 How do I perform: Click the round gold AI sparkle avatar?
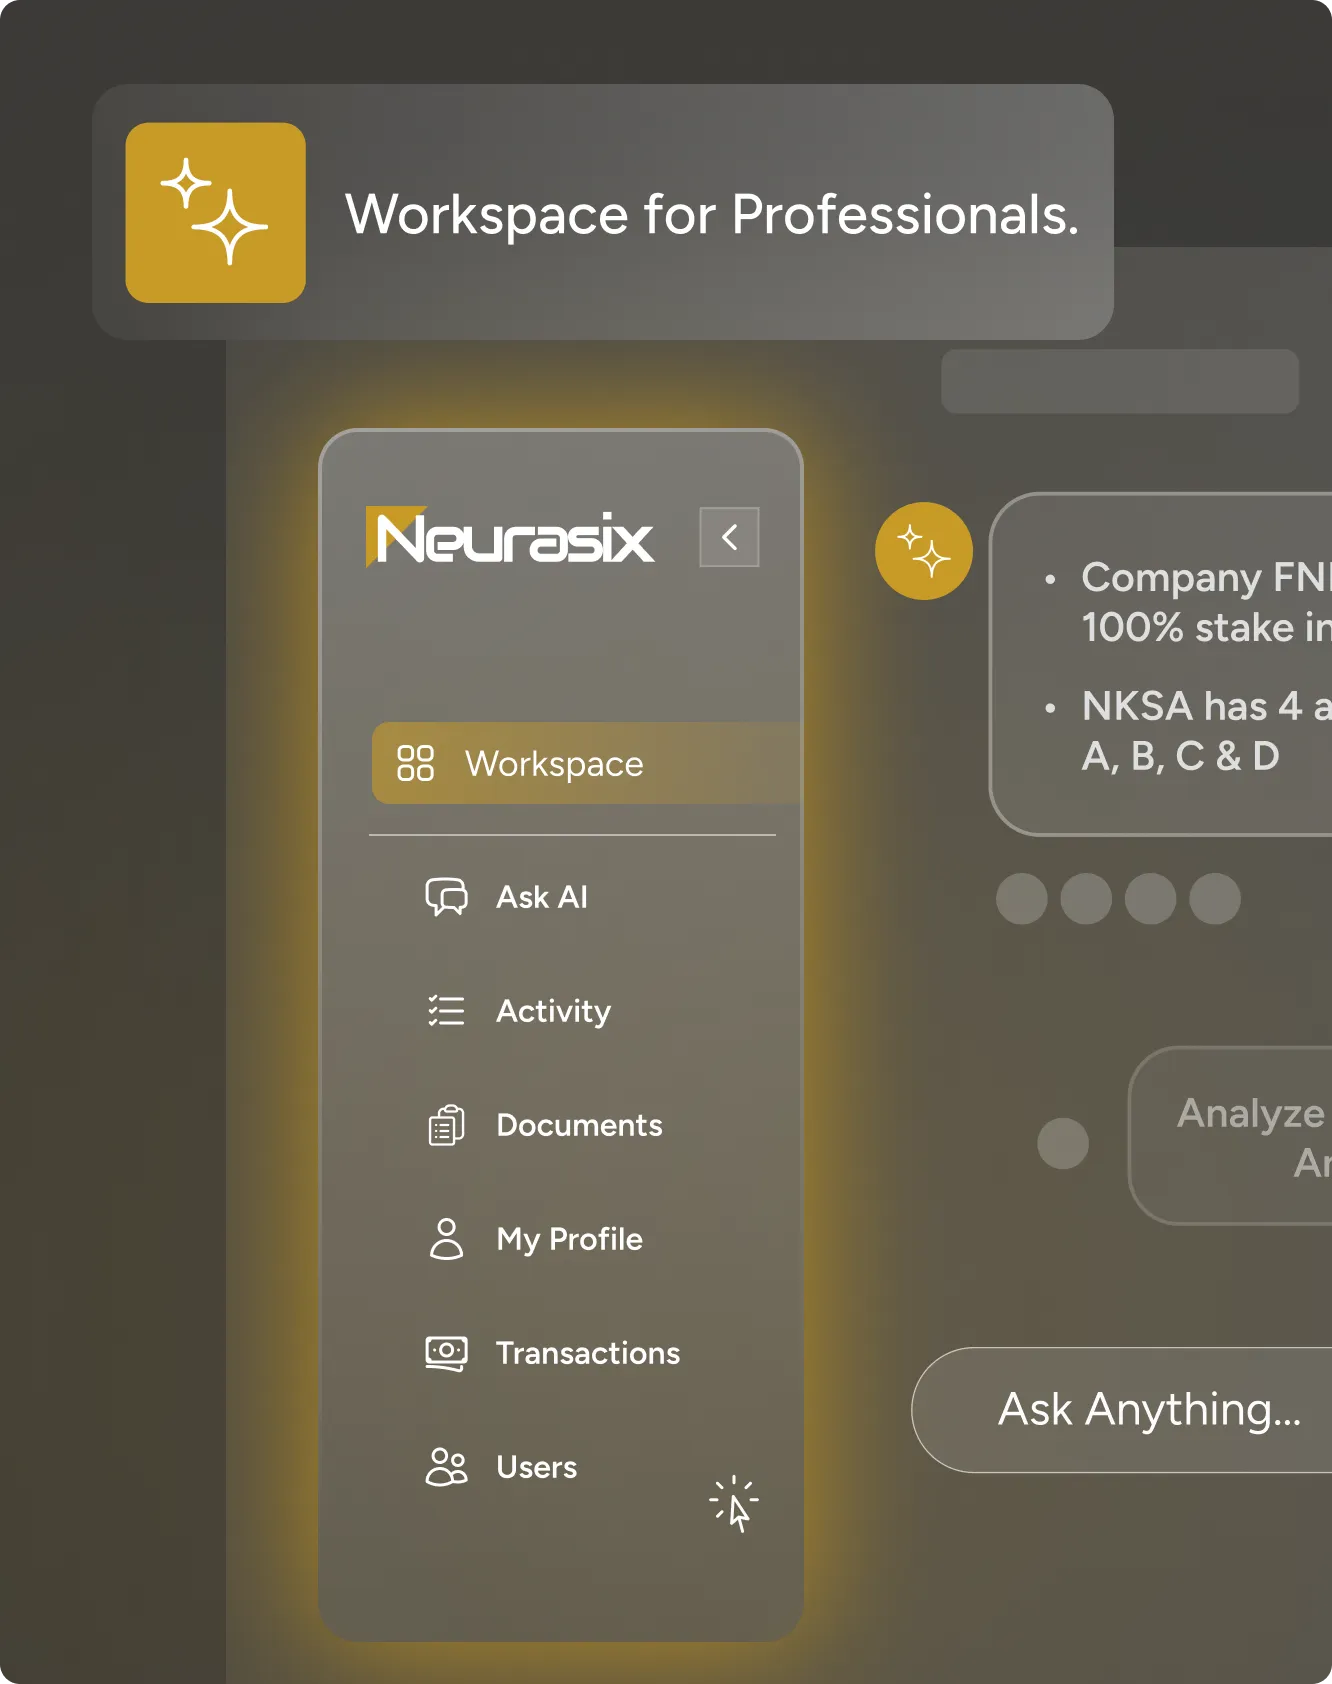(x=924, y=551)
